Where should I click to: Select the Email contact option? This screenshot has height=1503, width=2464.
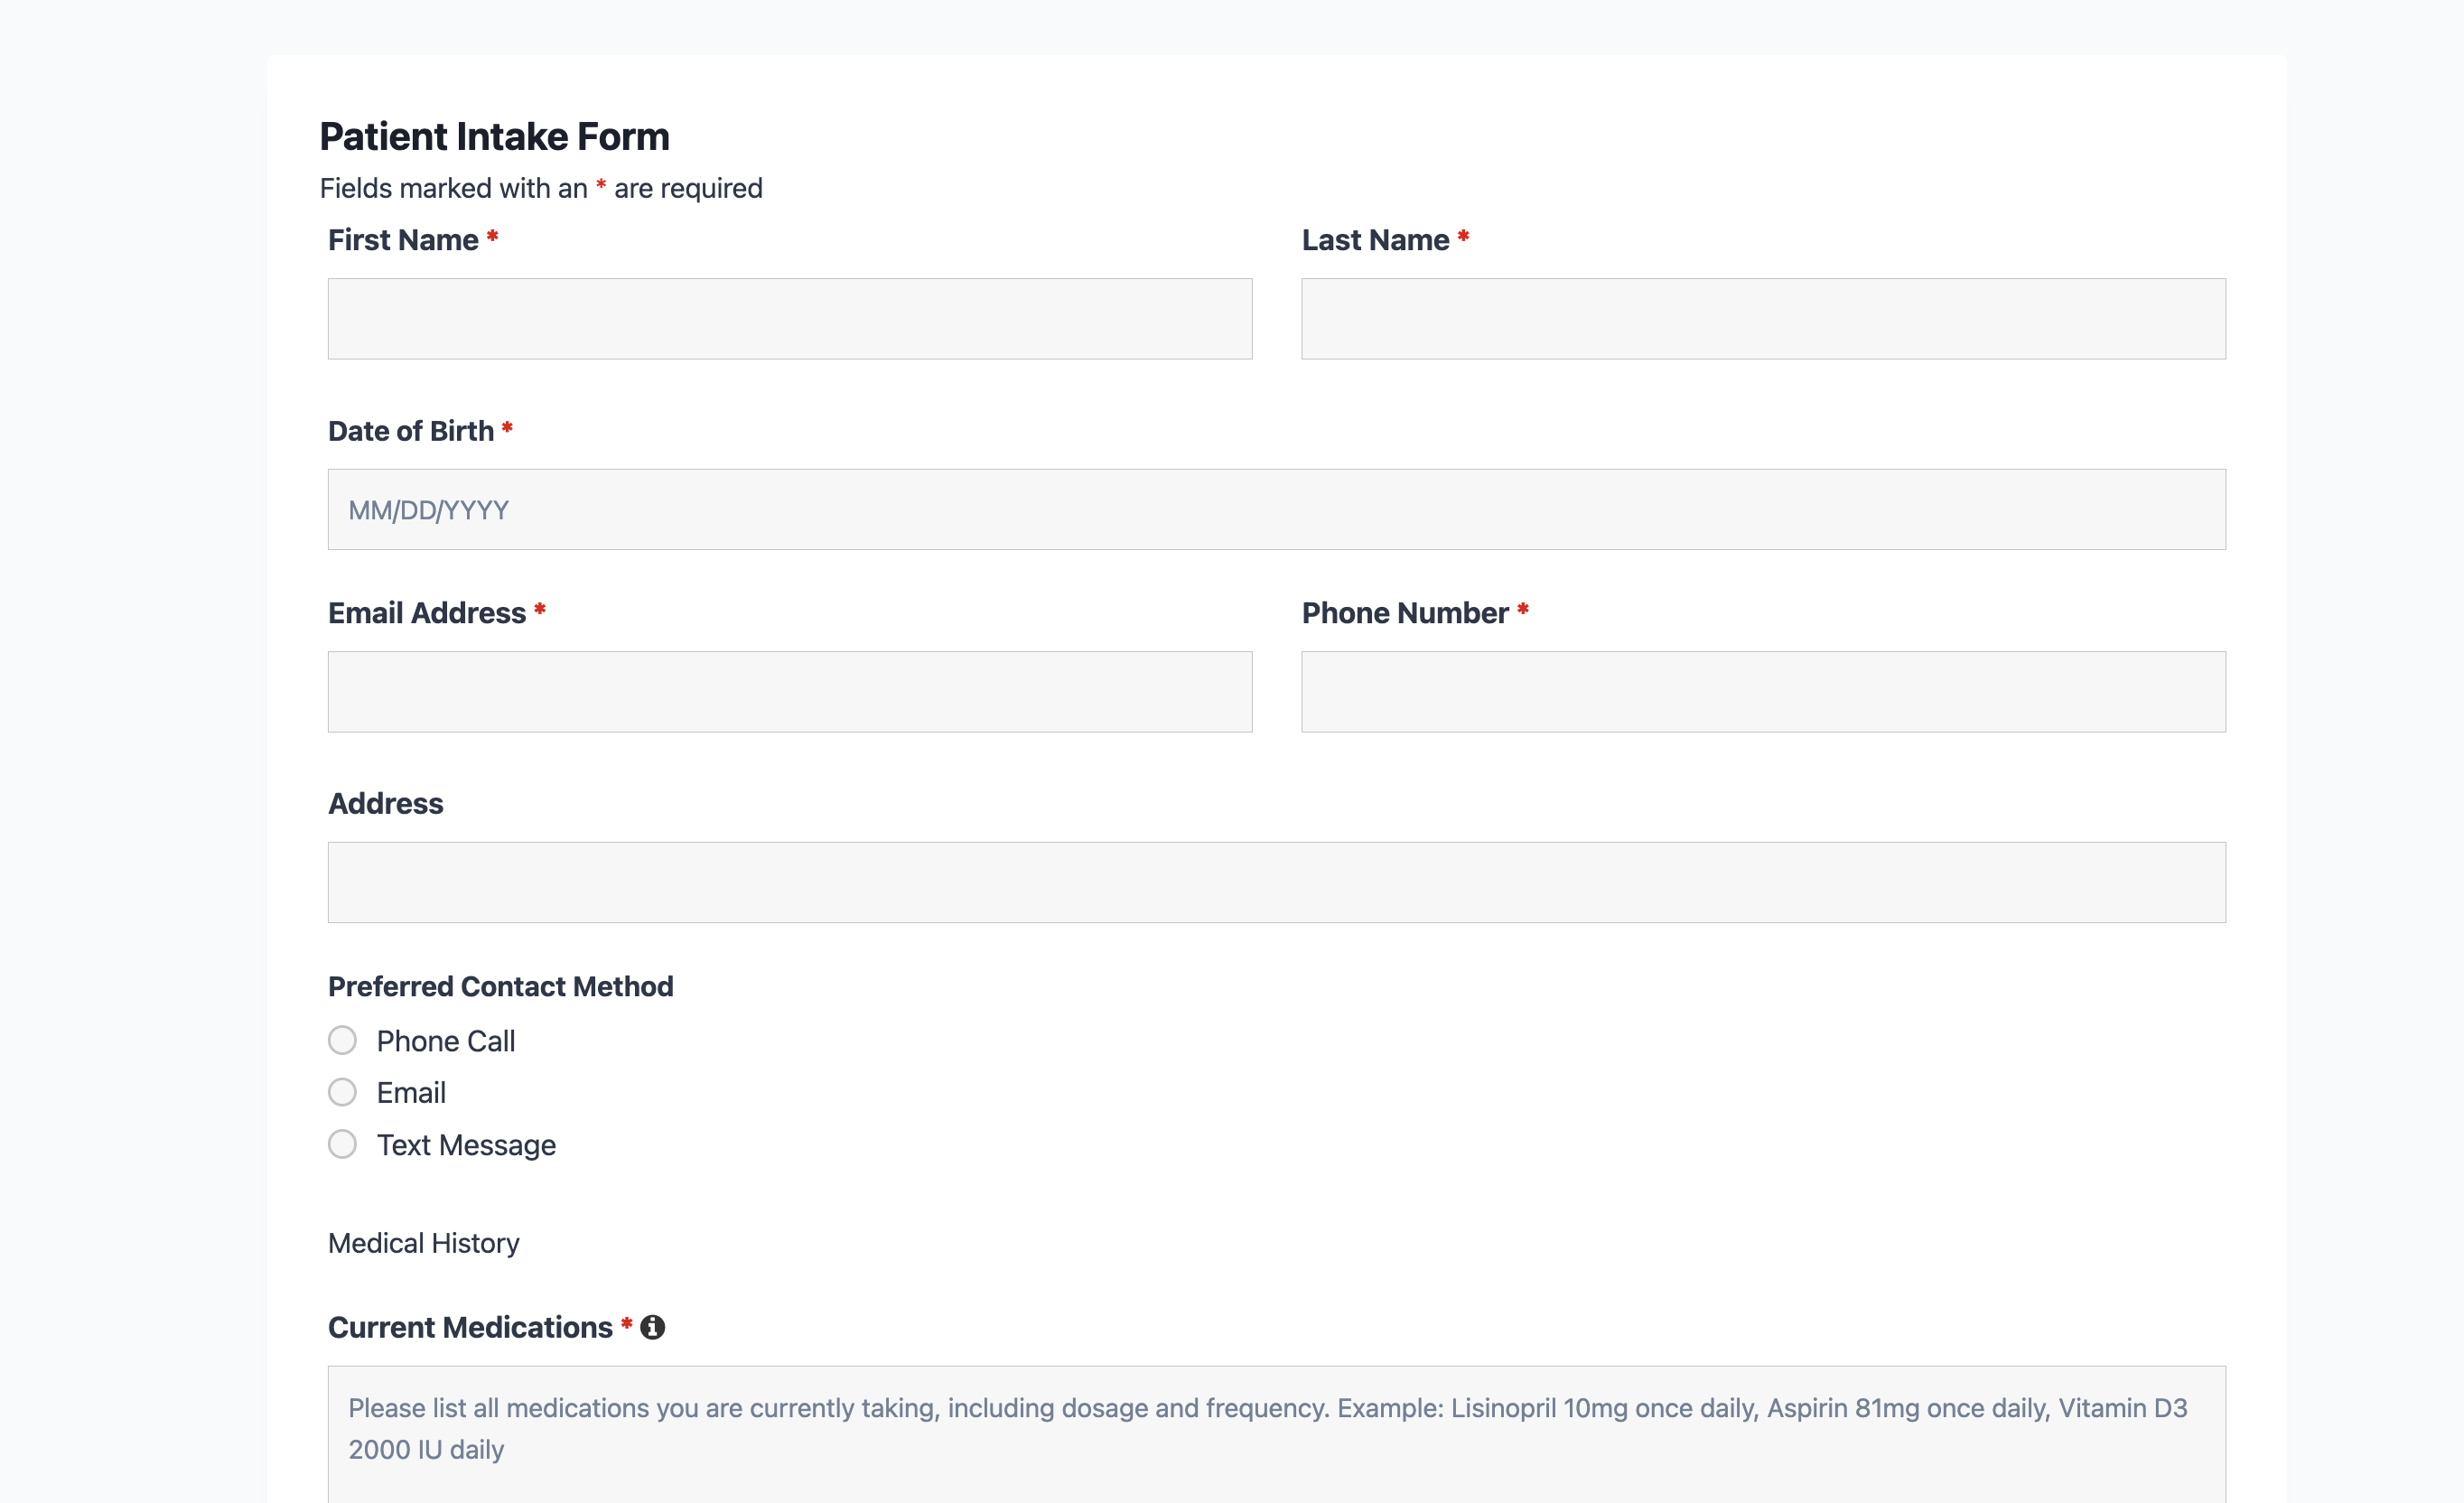click(342, 1092)
